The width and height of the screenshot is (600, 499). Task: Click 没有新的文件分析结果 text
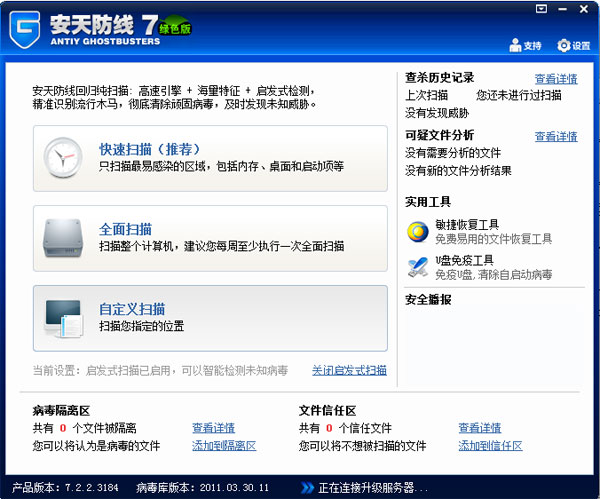458,171
